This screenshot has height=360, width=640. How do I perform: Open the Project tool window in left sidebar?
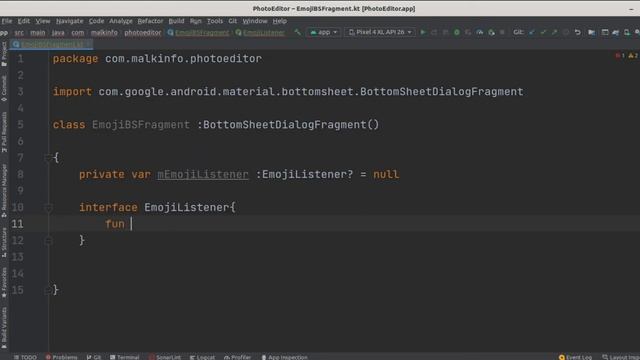(4, 54)
